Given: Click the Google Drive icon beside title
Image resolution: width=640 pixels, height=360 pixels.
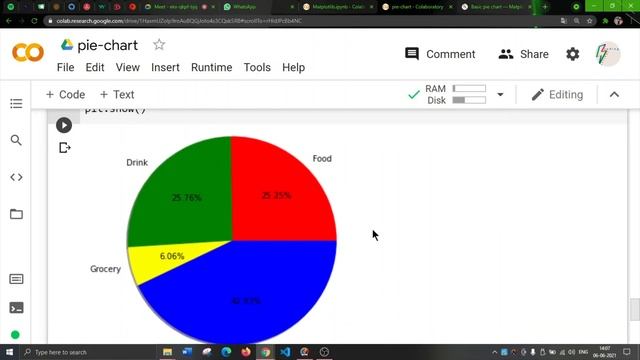Looking at the screenshot, I should click(67, 44).
